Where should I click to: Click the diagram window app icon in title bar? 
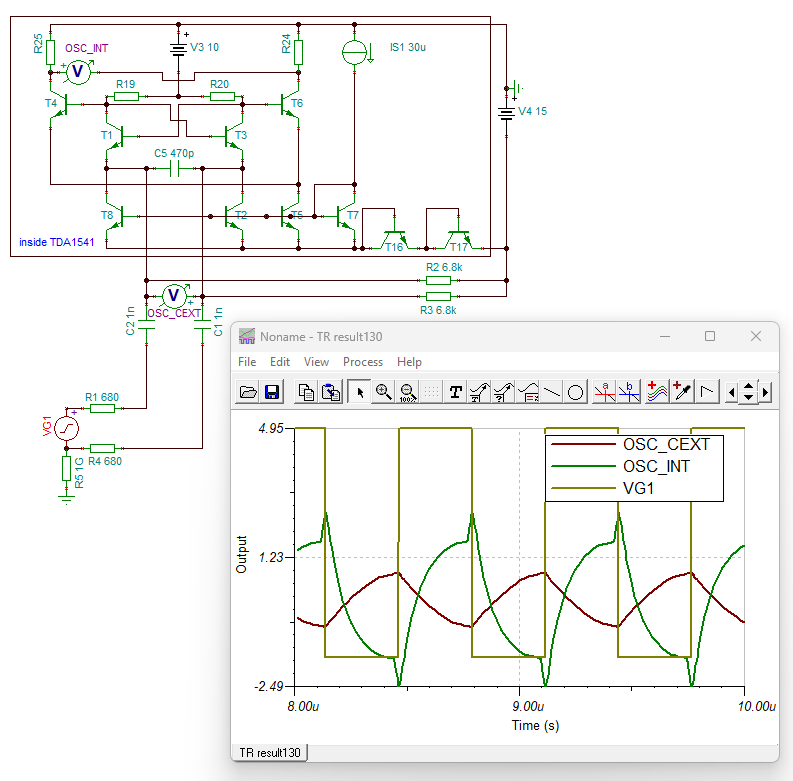[x=247, y=336]
